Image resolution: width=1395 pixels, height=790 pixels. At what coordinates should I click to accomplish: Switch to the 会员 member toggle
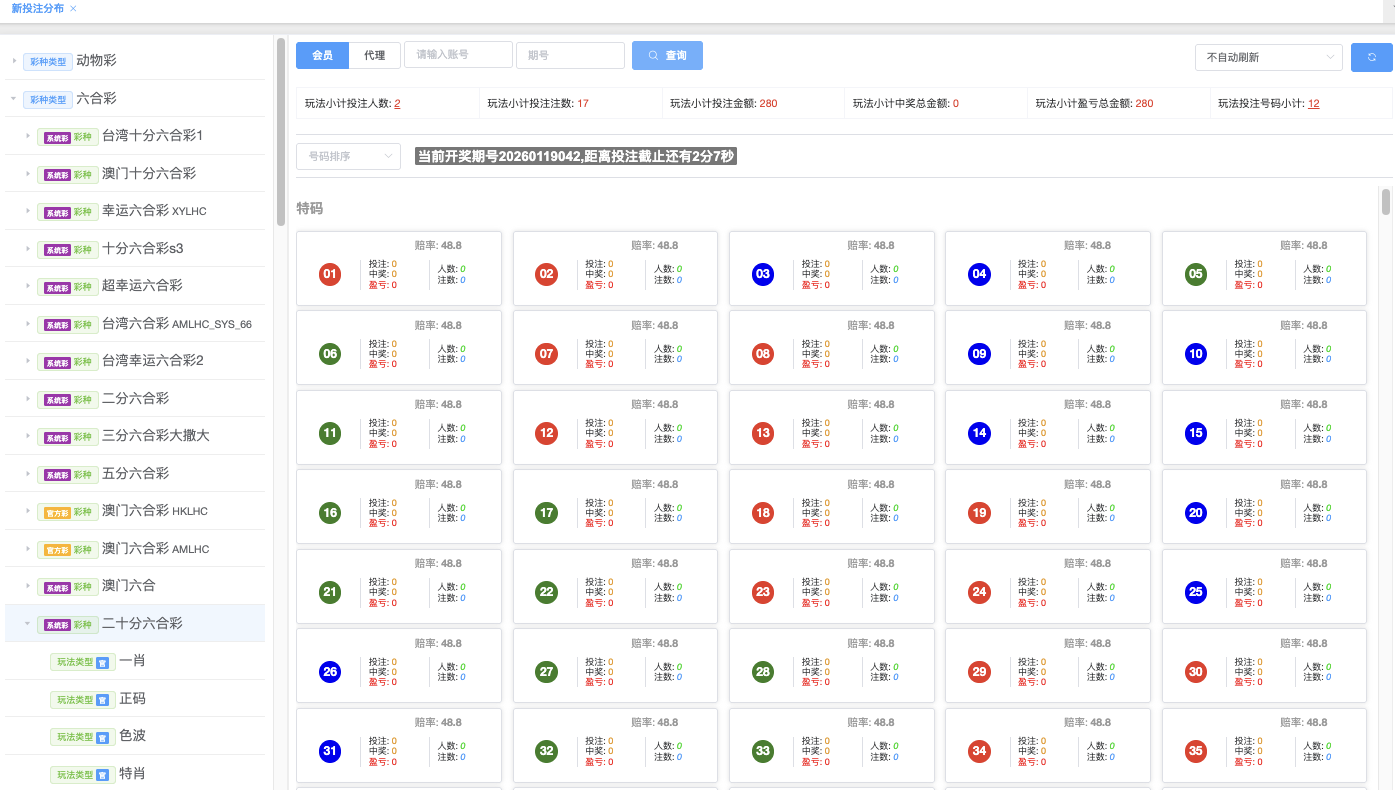(322, 56)
